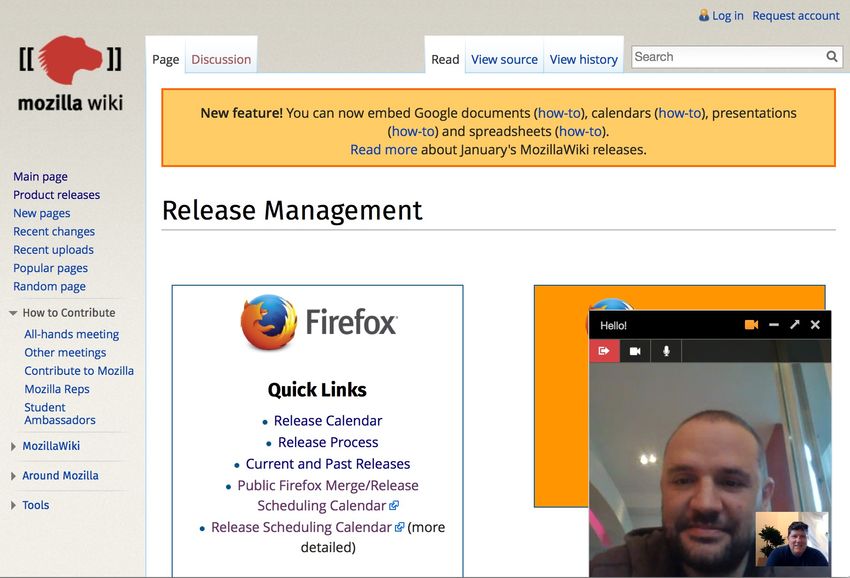This screenshot has width=850, height=578.
Task: Open Release Scheduling Calendar (more detailed) link
Action: (307, 527)
